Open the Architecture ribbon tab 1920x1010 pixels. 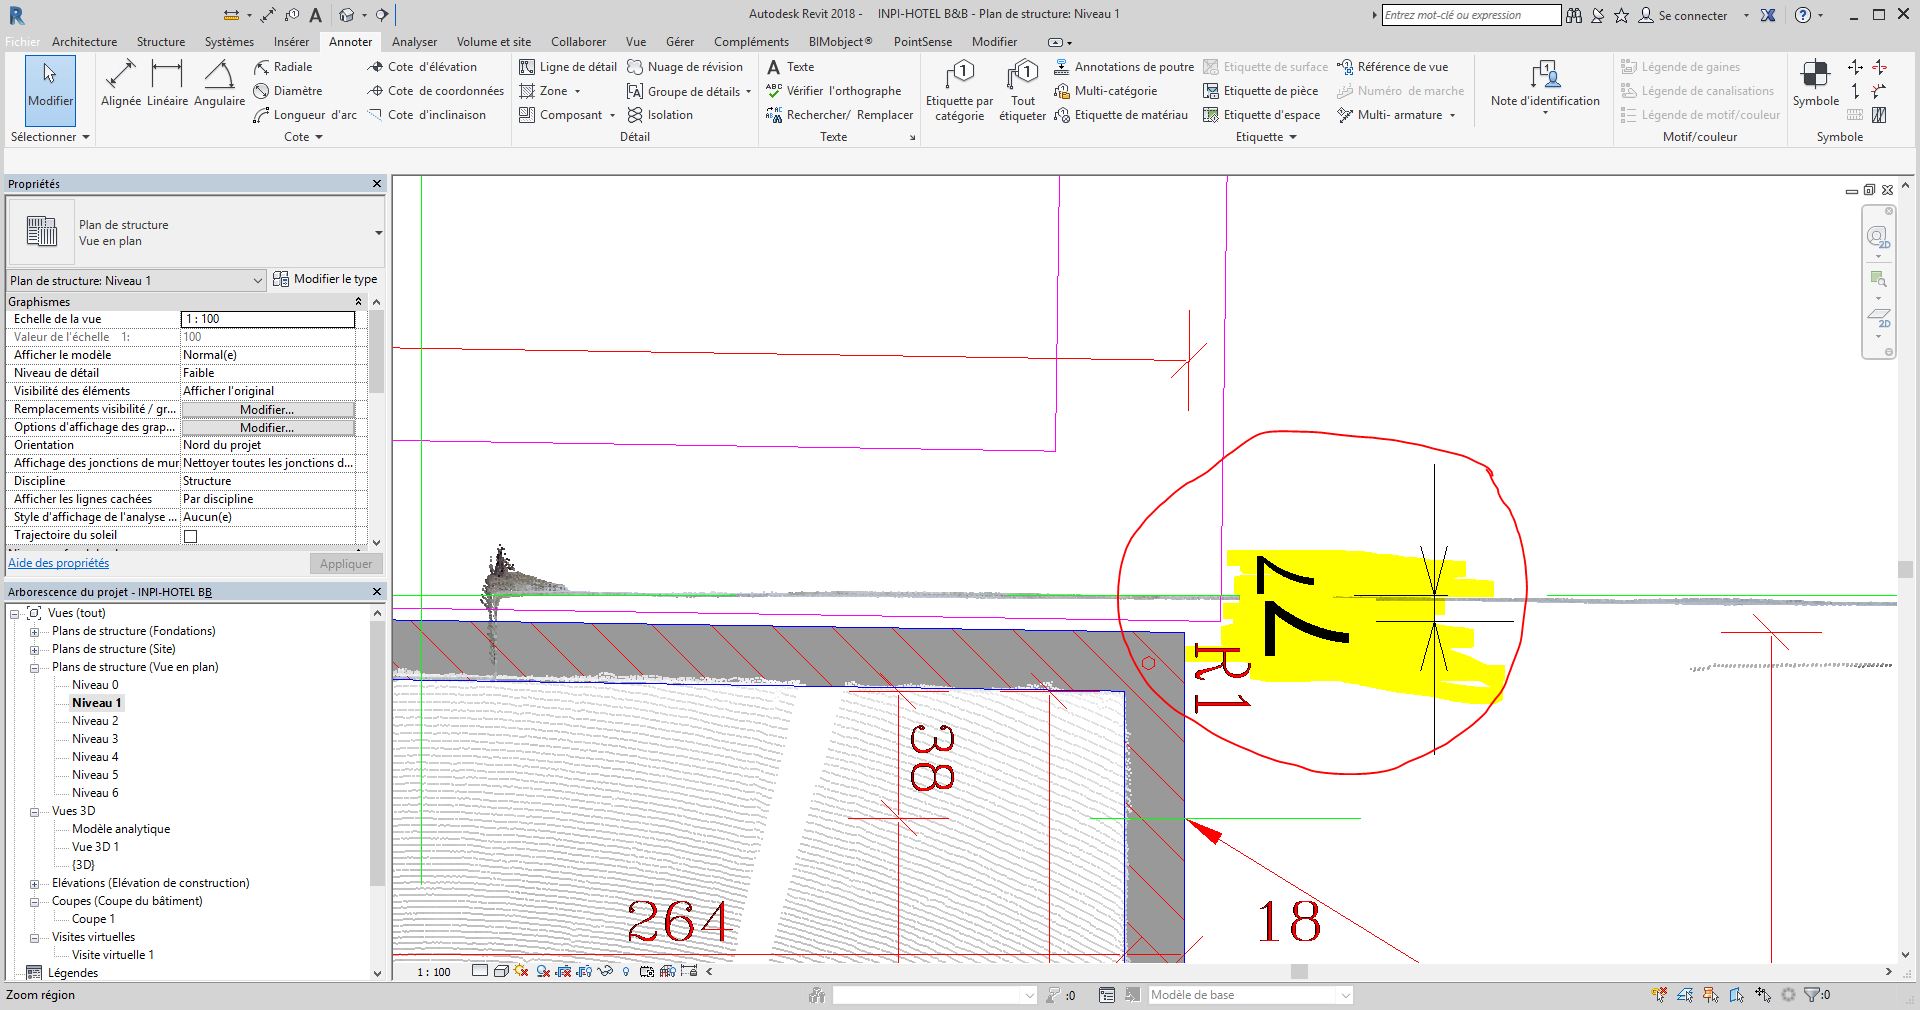click(84, 42)
